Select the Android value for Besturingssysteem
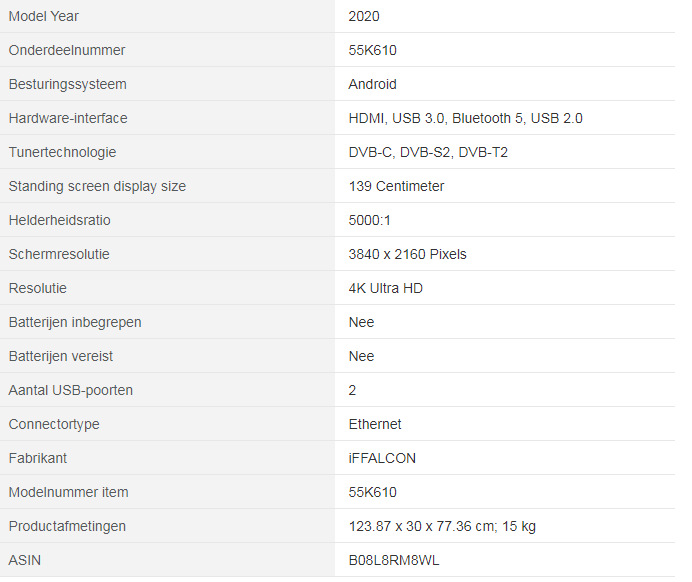 (x=372, y=84)
